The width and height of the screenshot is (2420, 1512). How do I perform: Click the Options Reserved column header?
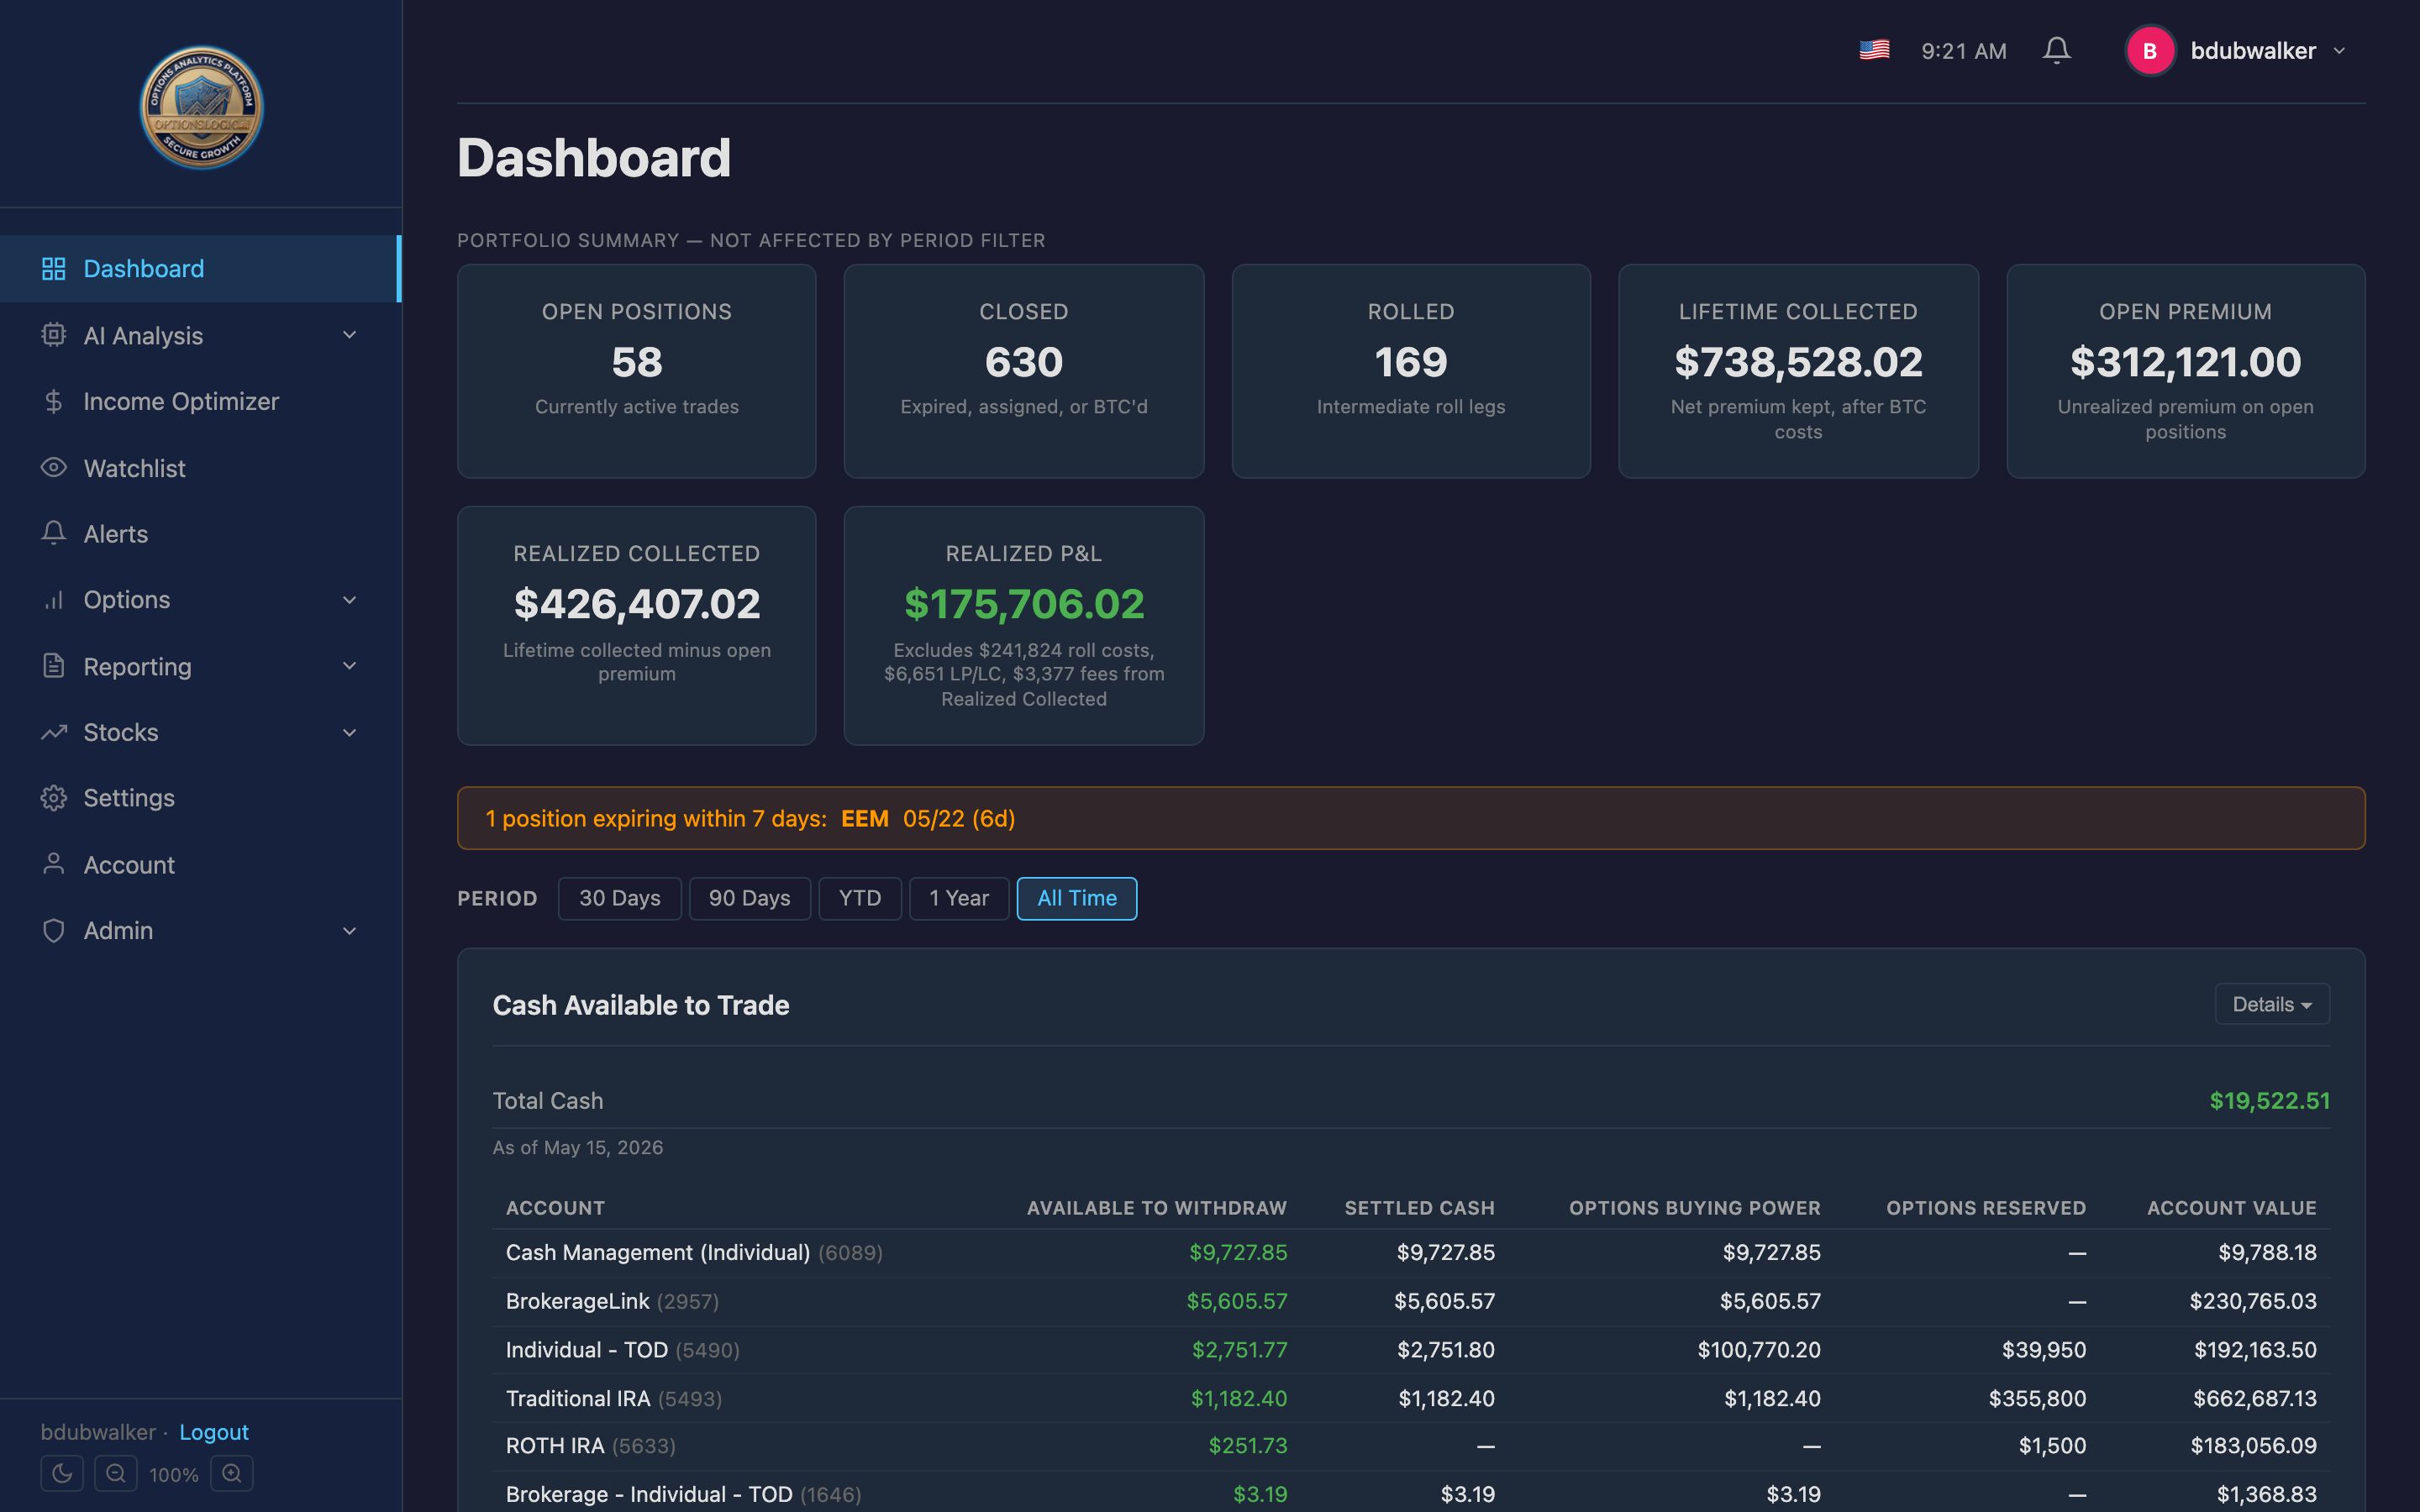pyautogui.click(x=1986, y=1208)
